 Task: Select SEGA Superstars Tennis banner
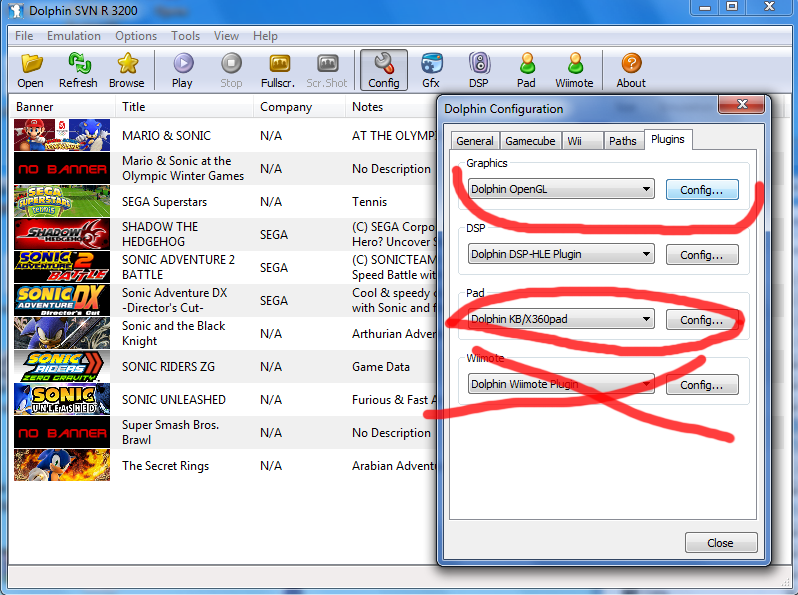point(62,201)
